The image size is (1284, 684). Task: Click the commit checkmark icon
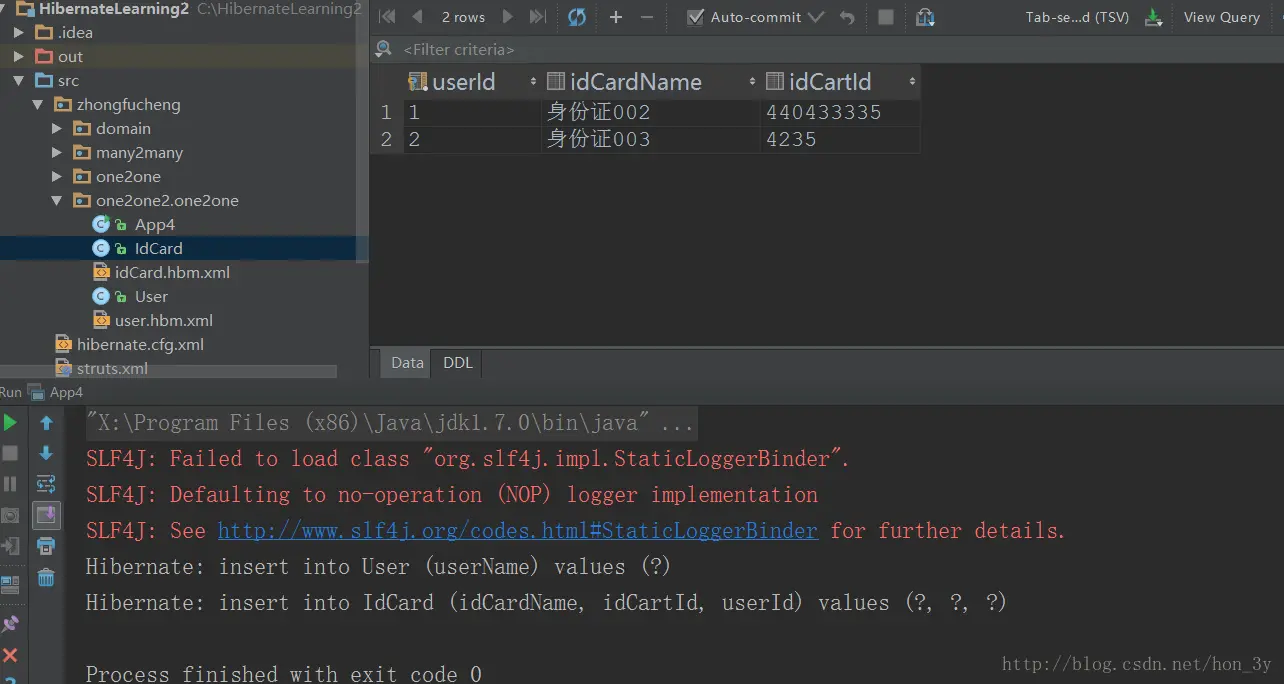click(816, 17)
